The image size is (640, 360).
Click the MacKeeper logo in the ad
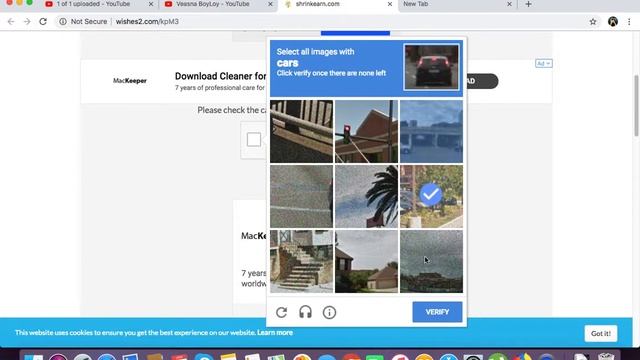coord(130,81)
